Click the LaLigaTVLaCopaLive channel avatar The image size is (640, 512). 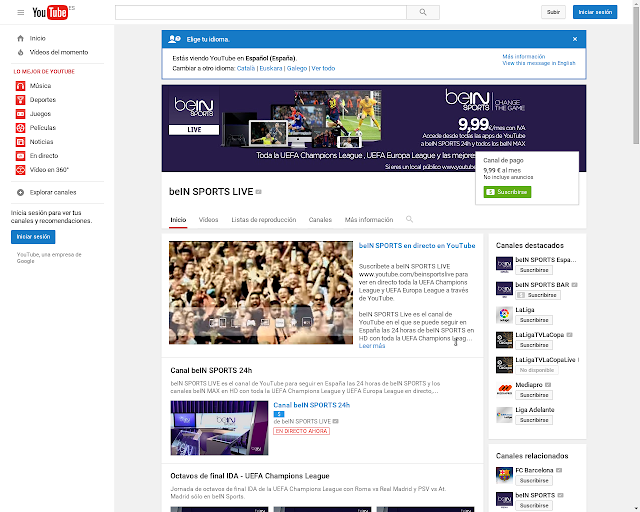(504, 365)
